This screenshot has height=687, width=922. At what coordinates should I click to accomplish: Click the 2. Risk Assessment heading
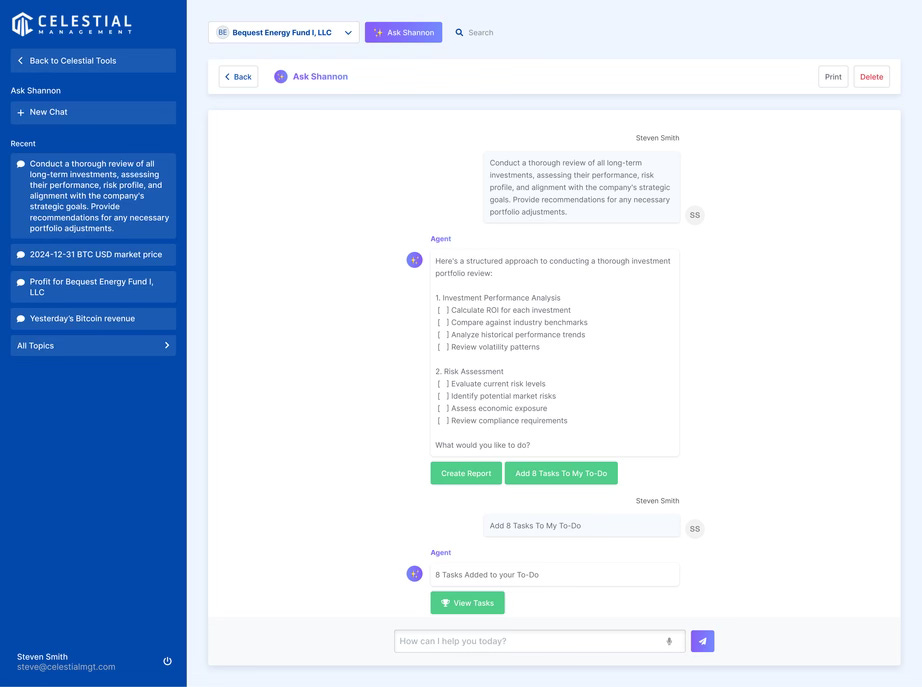point(469,371)
